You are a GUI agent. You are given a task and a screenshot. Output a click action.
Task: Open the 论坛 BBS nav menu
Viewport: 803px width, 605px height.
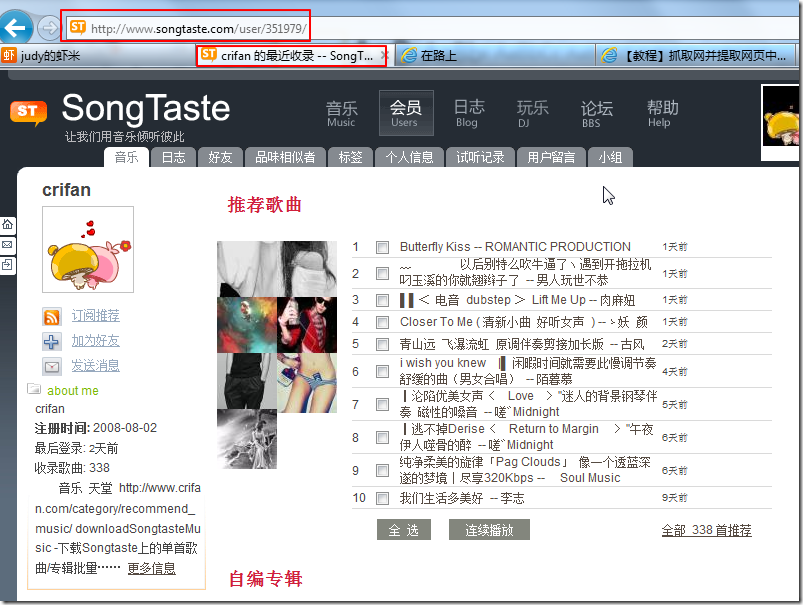point(596,113)
